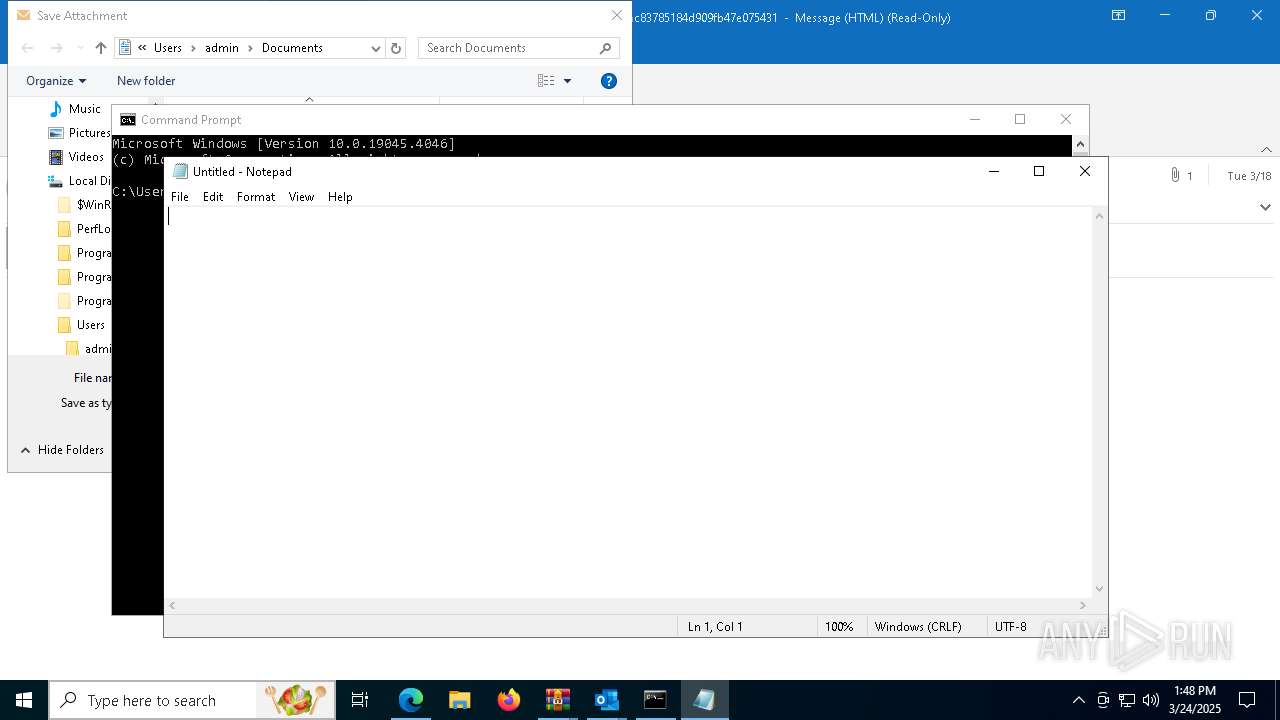Open the Notepad Help menu
This screenshot has width=1280, height=720.
[340, 197]
